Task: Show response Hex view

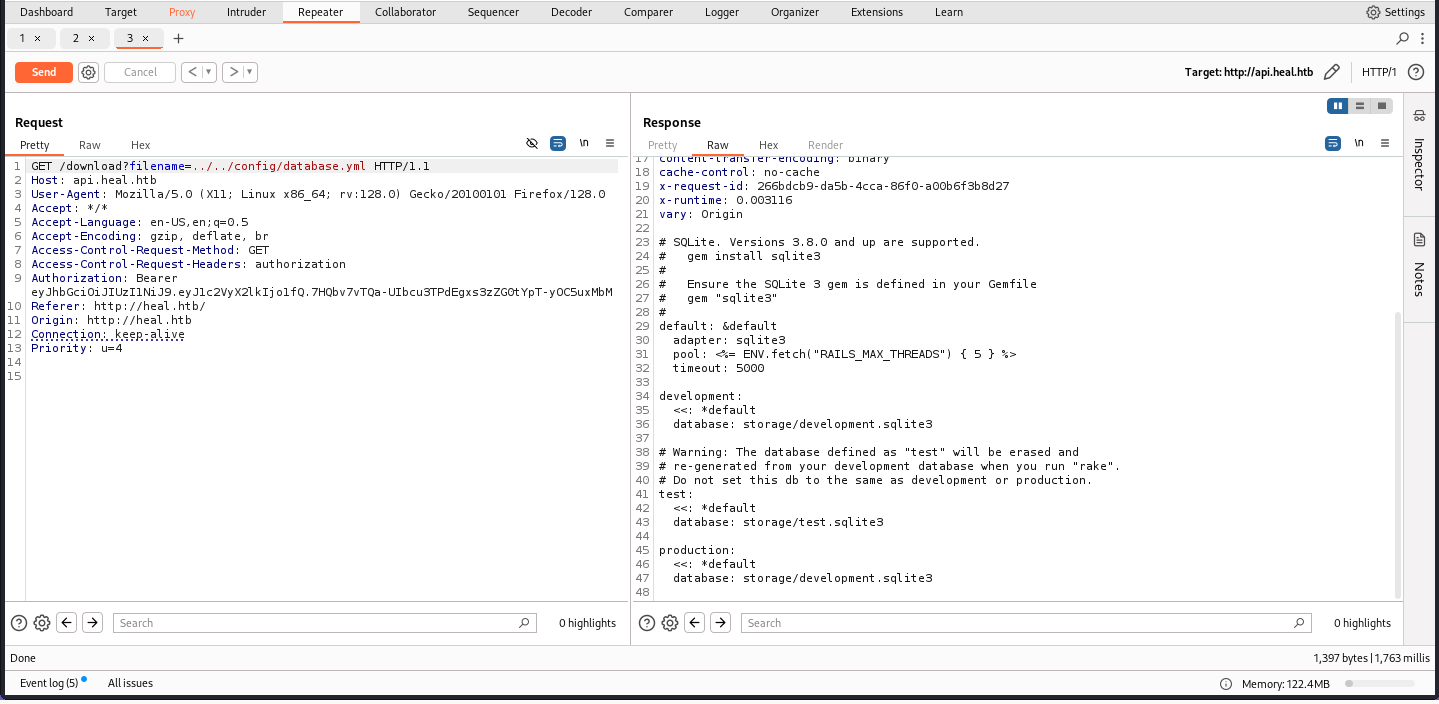Action: click(x=768, y=145)
